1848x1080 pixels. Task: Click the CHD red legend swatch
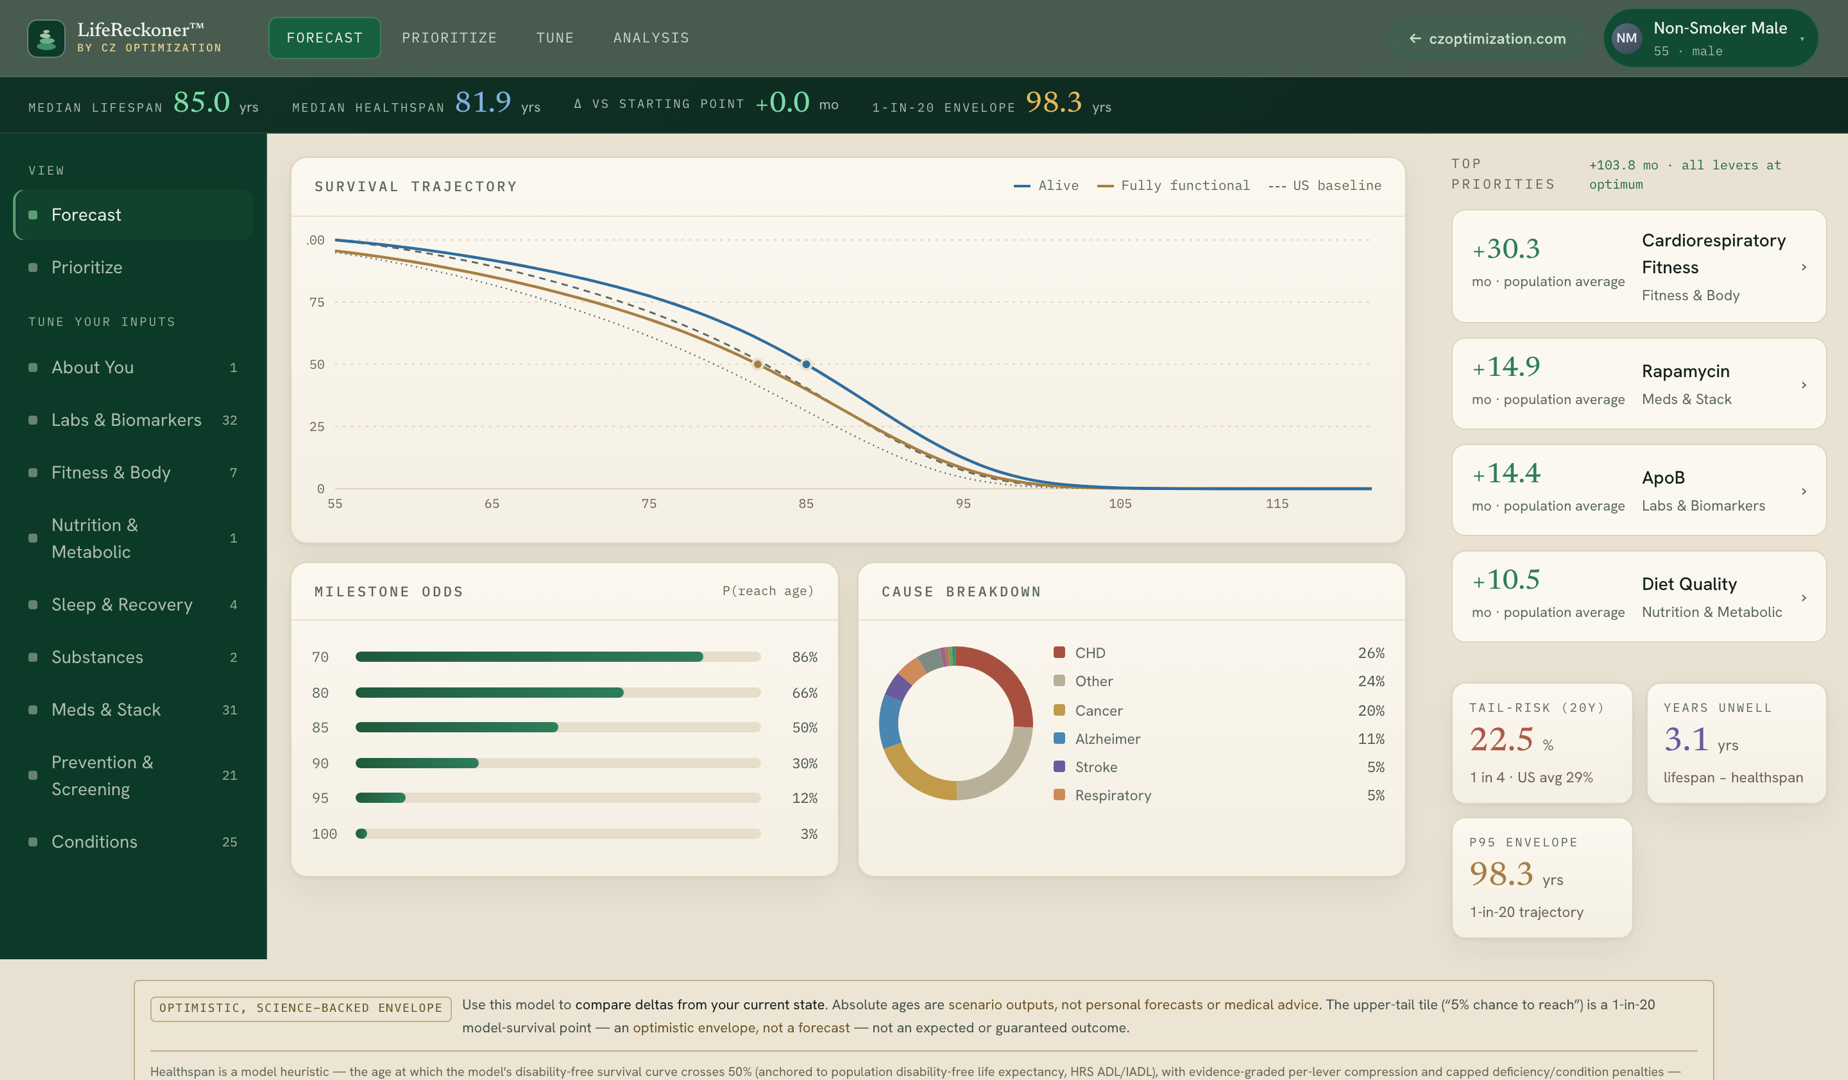click(x=1059, y=652)
